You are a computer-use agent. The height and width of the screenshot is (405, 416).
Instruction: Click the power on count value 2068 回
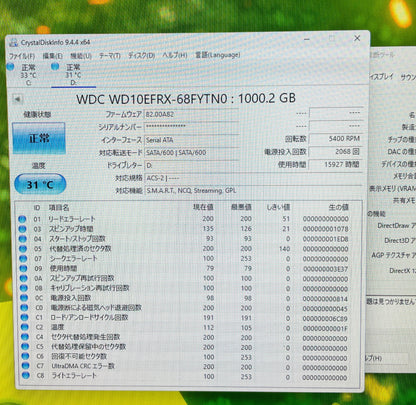336,152
